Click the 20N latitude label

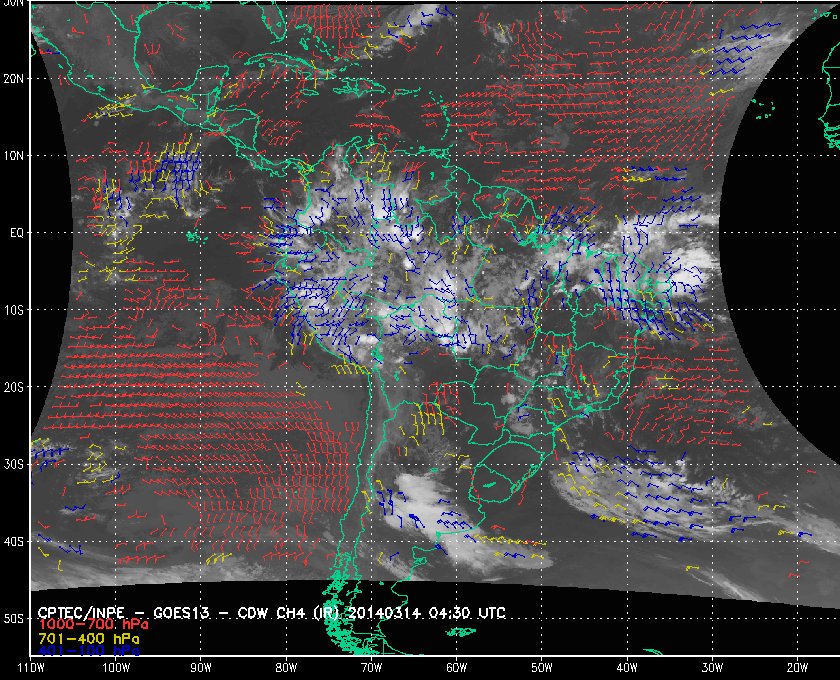(x=13, y=79)
